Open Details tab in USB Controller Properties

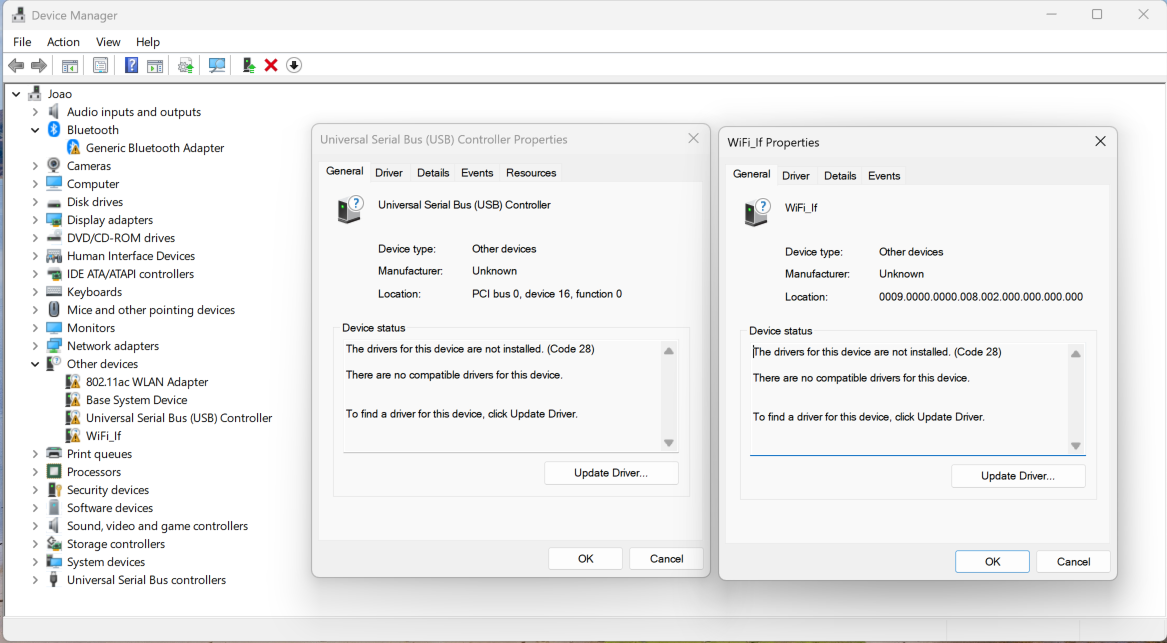(x=432, y=173)
